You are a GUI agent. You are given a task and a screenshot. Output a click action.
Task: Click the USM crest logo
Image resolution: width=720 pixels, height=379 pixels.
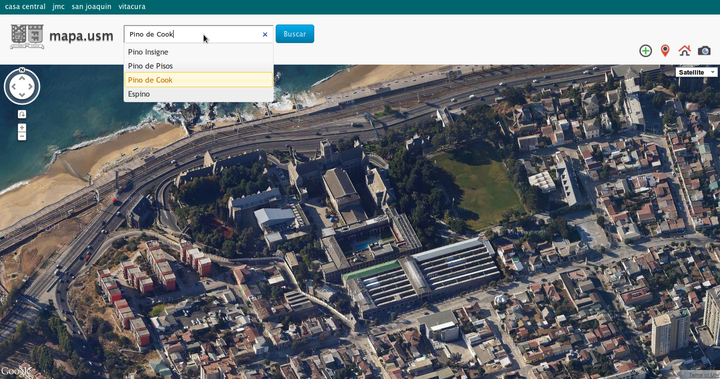point(27,36)
